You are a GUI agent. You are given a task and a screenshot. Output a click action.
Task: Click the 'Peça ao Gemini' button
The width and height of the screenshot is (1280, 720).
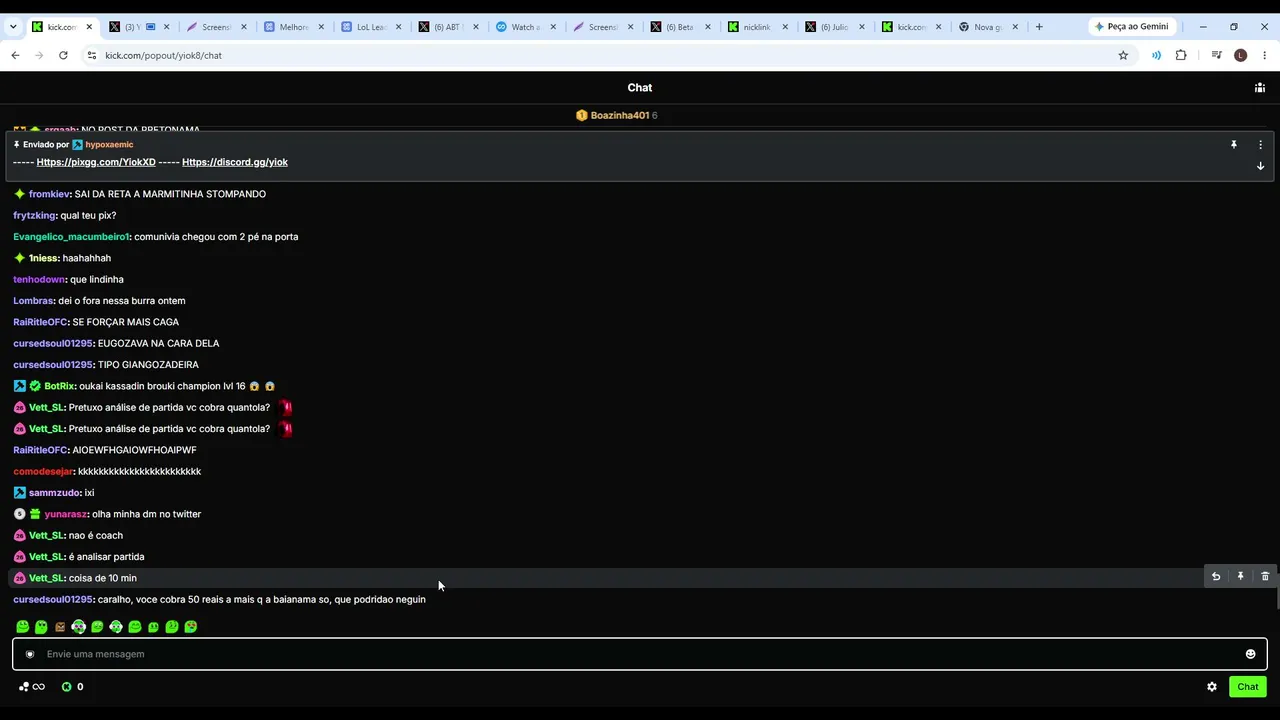1131,27
